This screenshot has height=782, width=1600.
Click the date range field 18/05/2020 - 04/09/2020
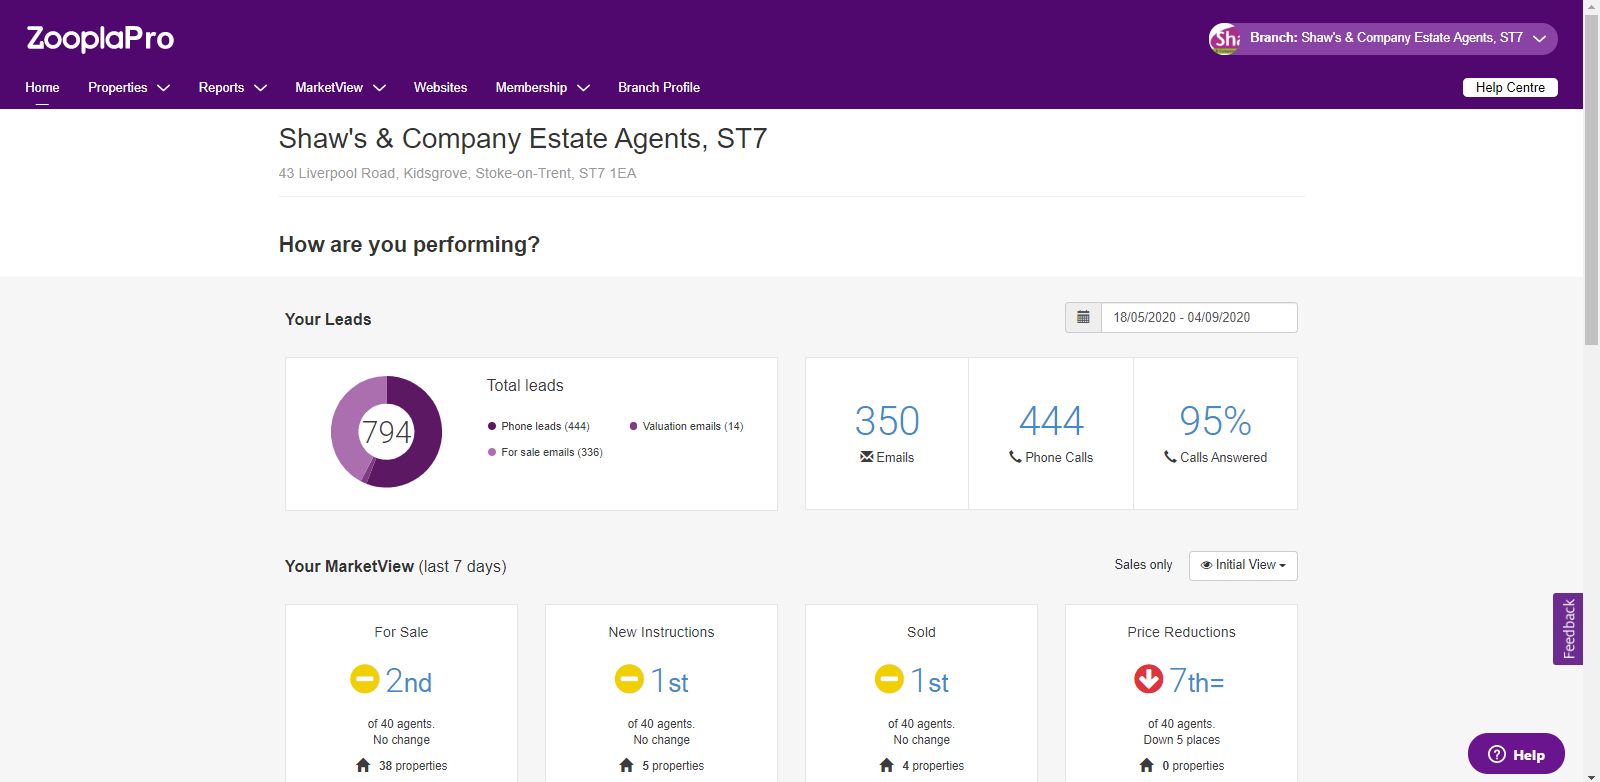pos(1199,317)
